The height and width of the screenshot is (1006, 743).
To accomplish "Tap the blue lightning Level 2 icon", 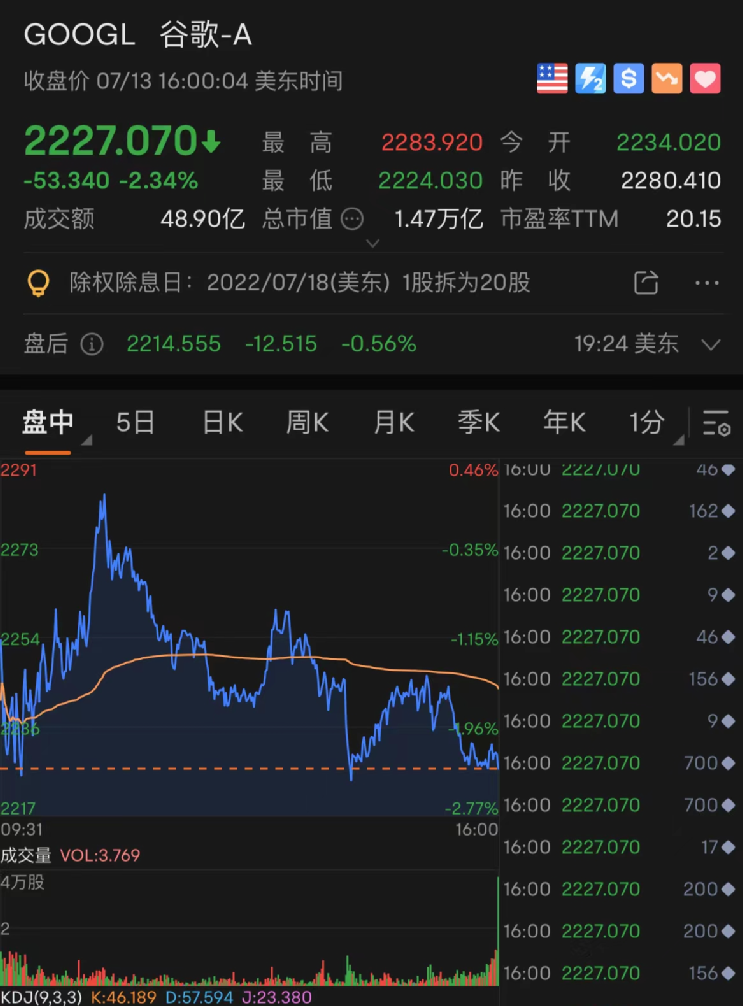I will pos(590,79).
